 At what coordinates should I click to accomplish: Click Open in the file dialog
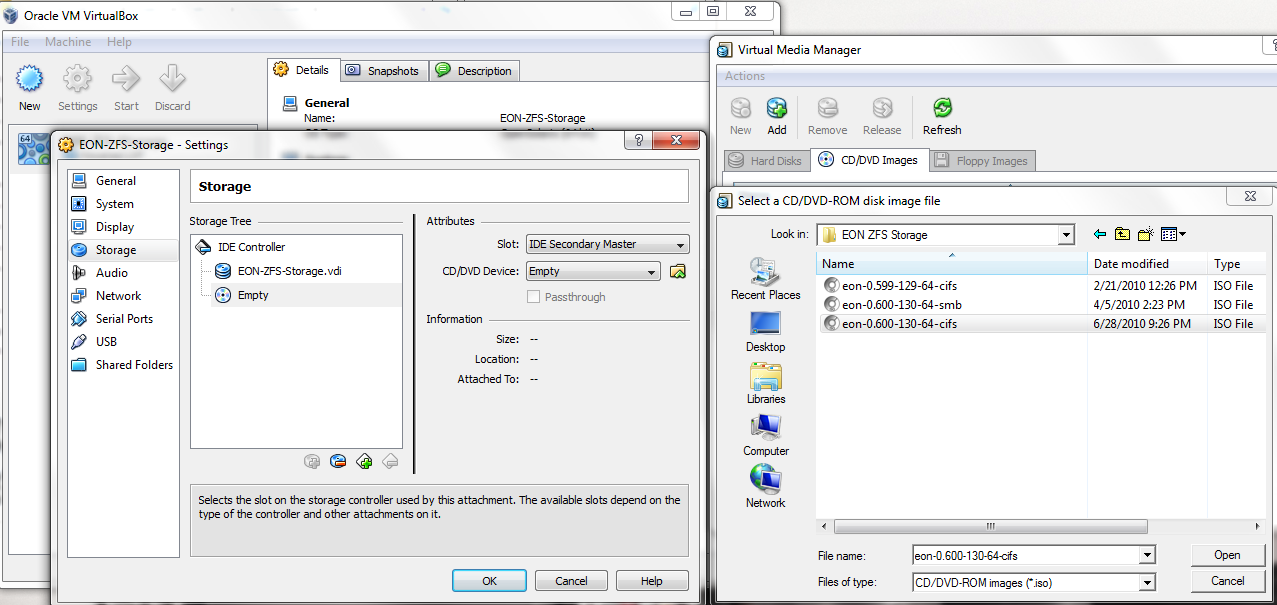[1227, 555]
